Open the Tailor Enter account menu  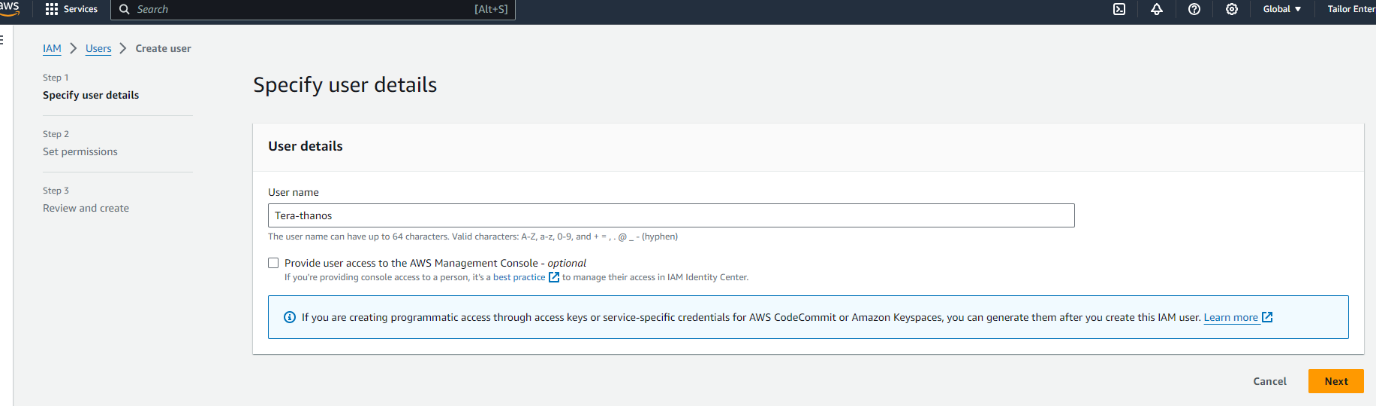click(x=1350, y=9)
